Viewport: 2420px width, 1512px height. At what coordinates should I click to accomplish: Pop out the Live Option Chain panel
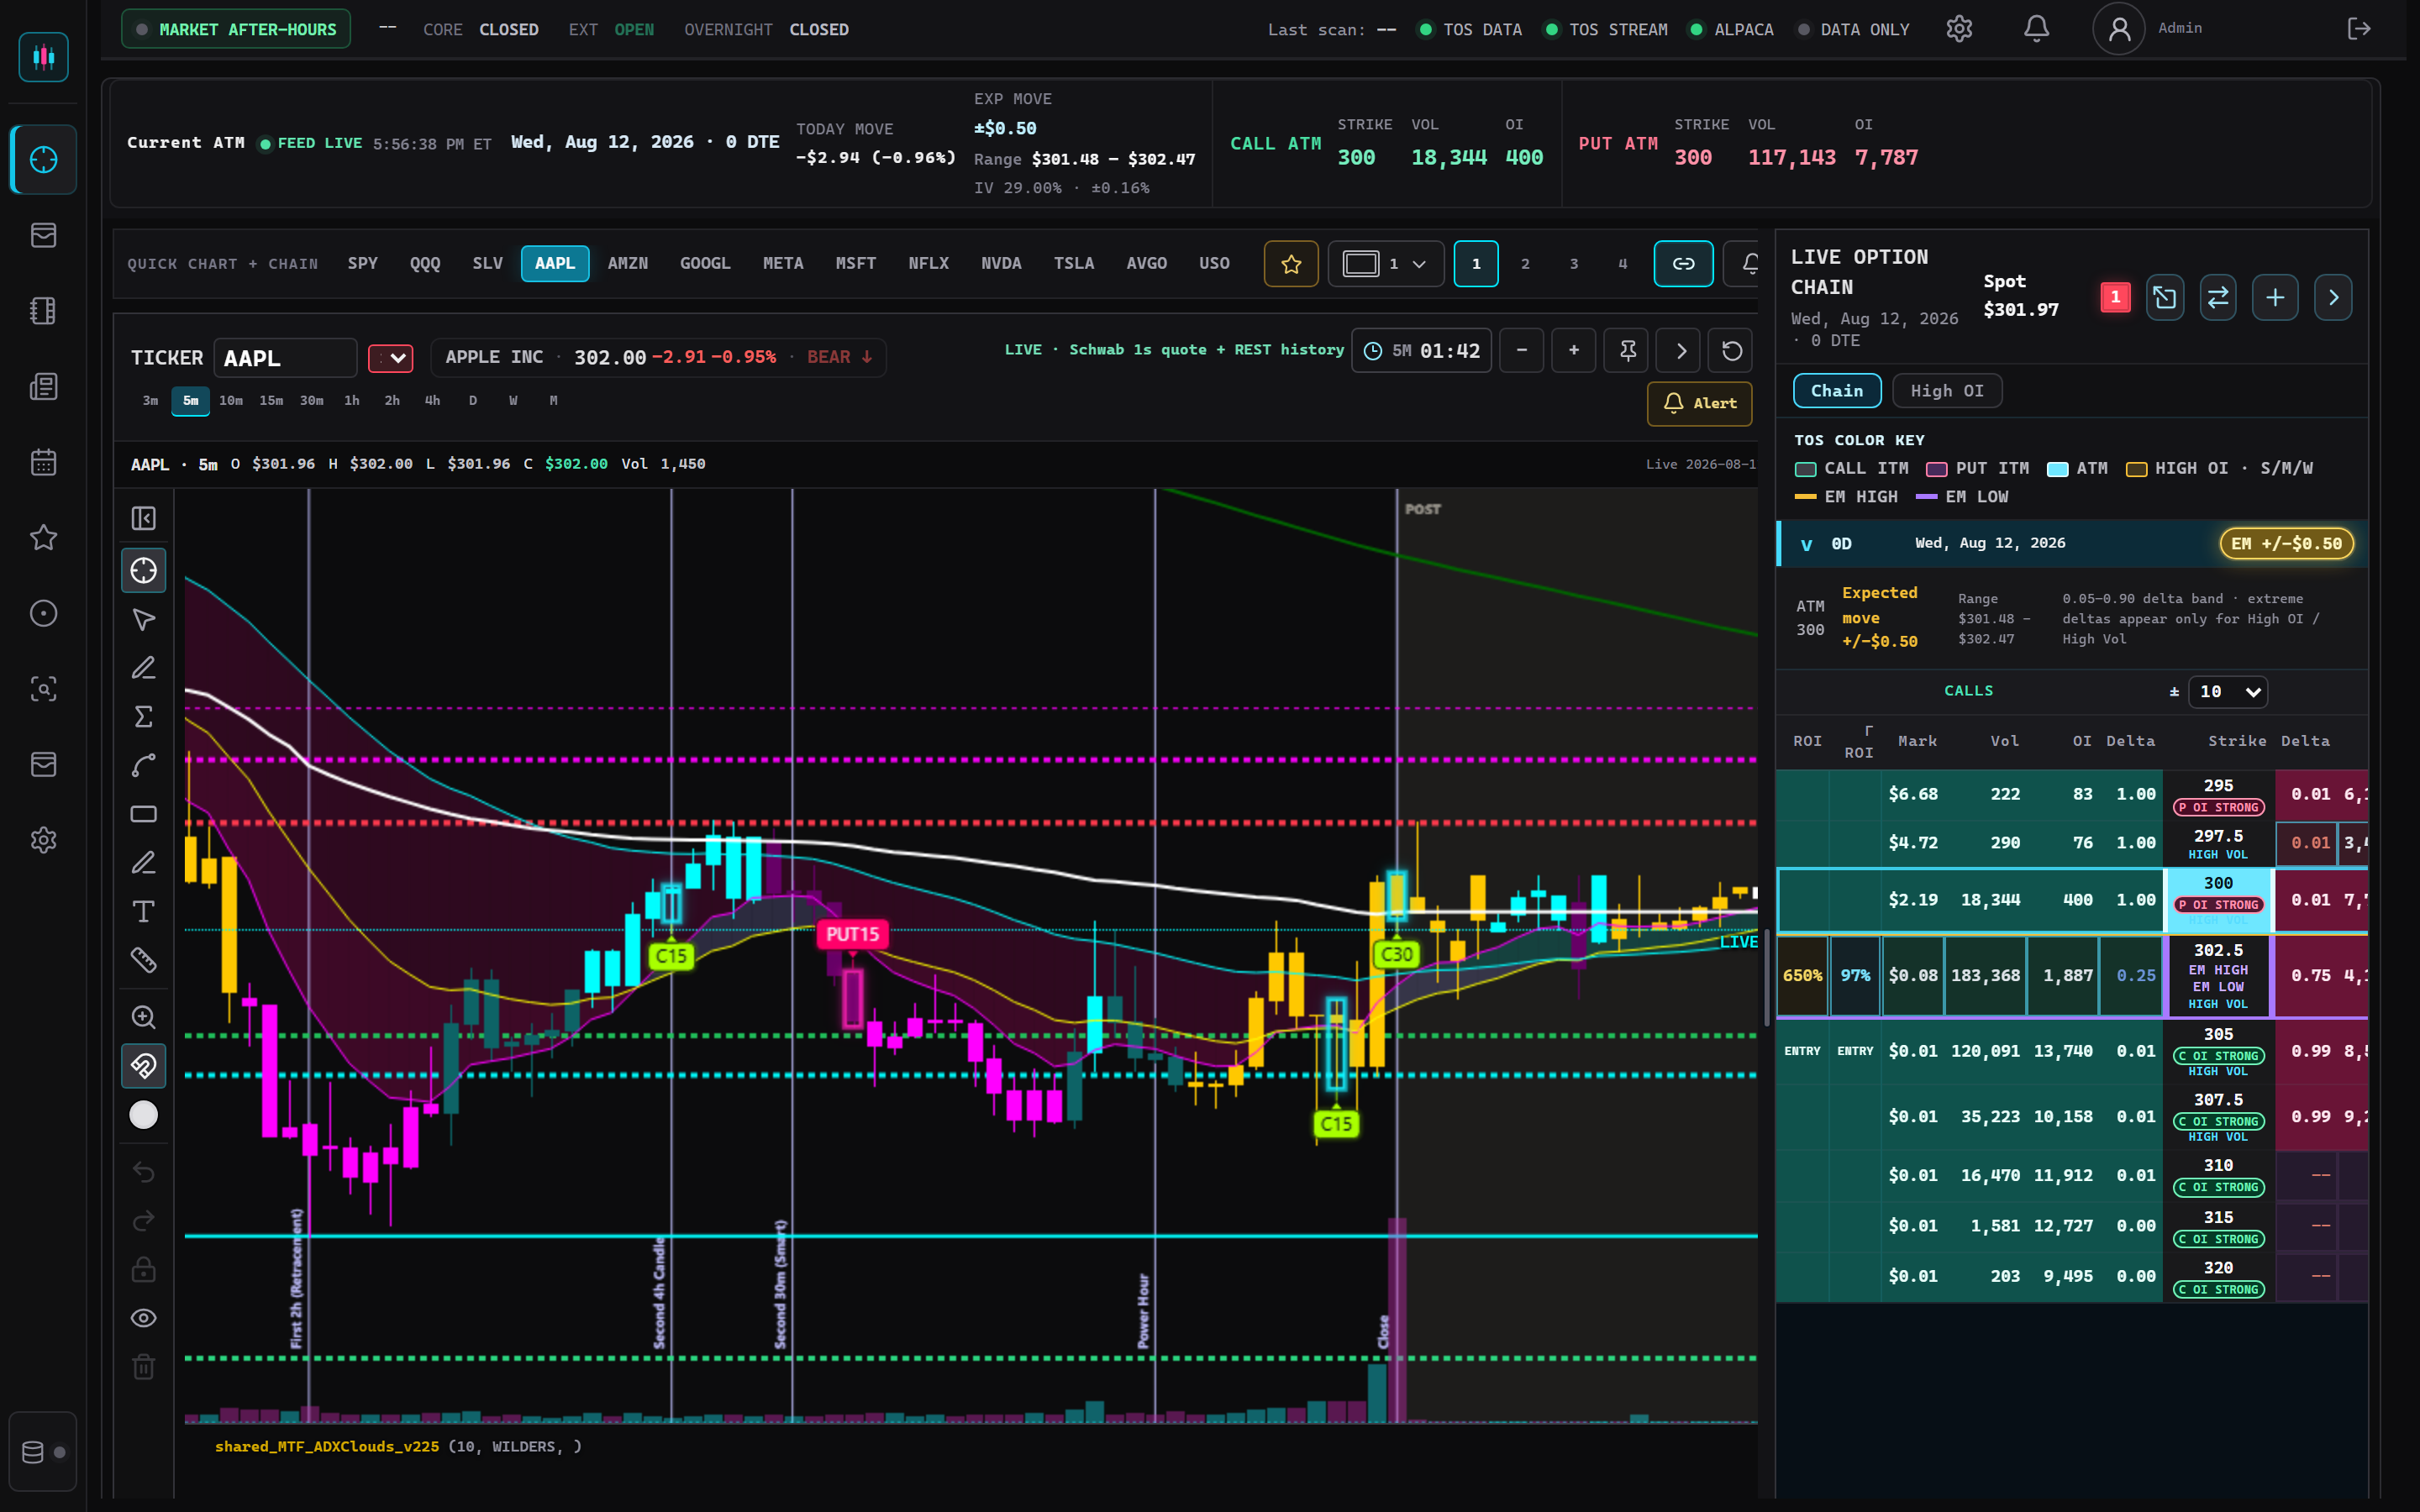tap(2165, 297)
